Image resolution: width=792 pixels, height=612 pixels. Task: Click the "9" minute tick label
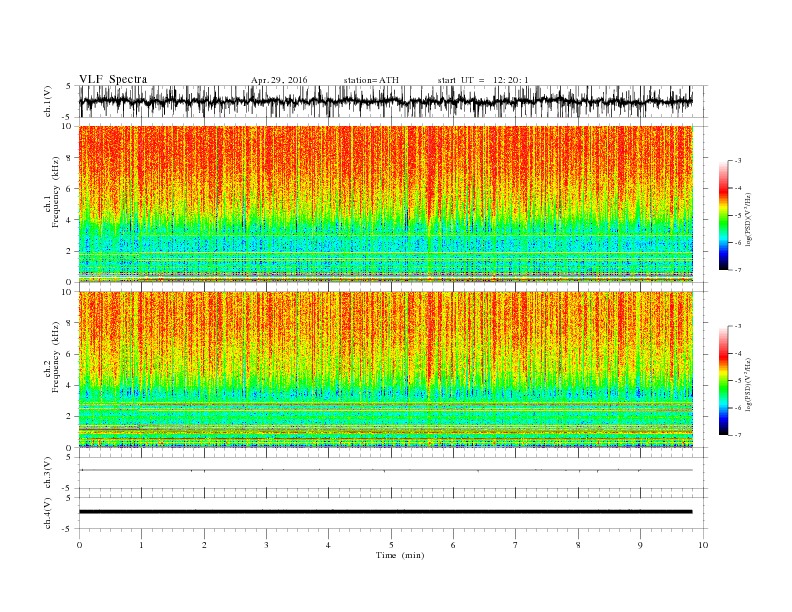(640, 545)
